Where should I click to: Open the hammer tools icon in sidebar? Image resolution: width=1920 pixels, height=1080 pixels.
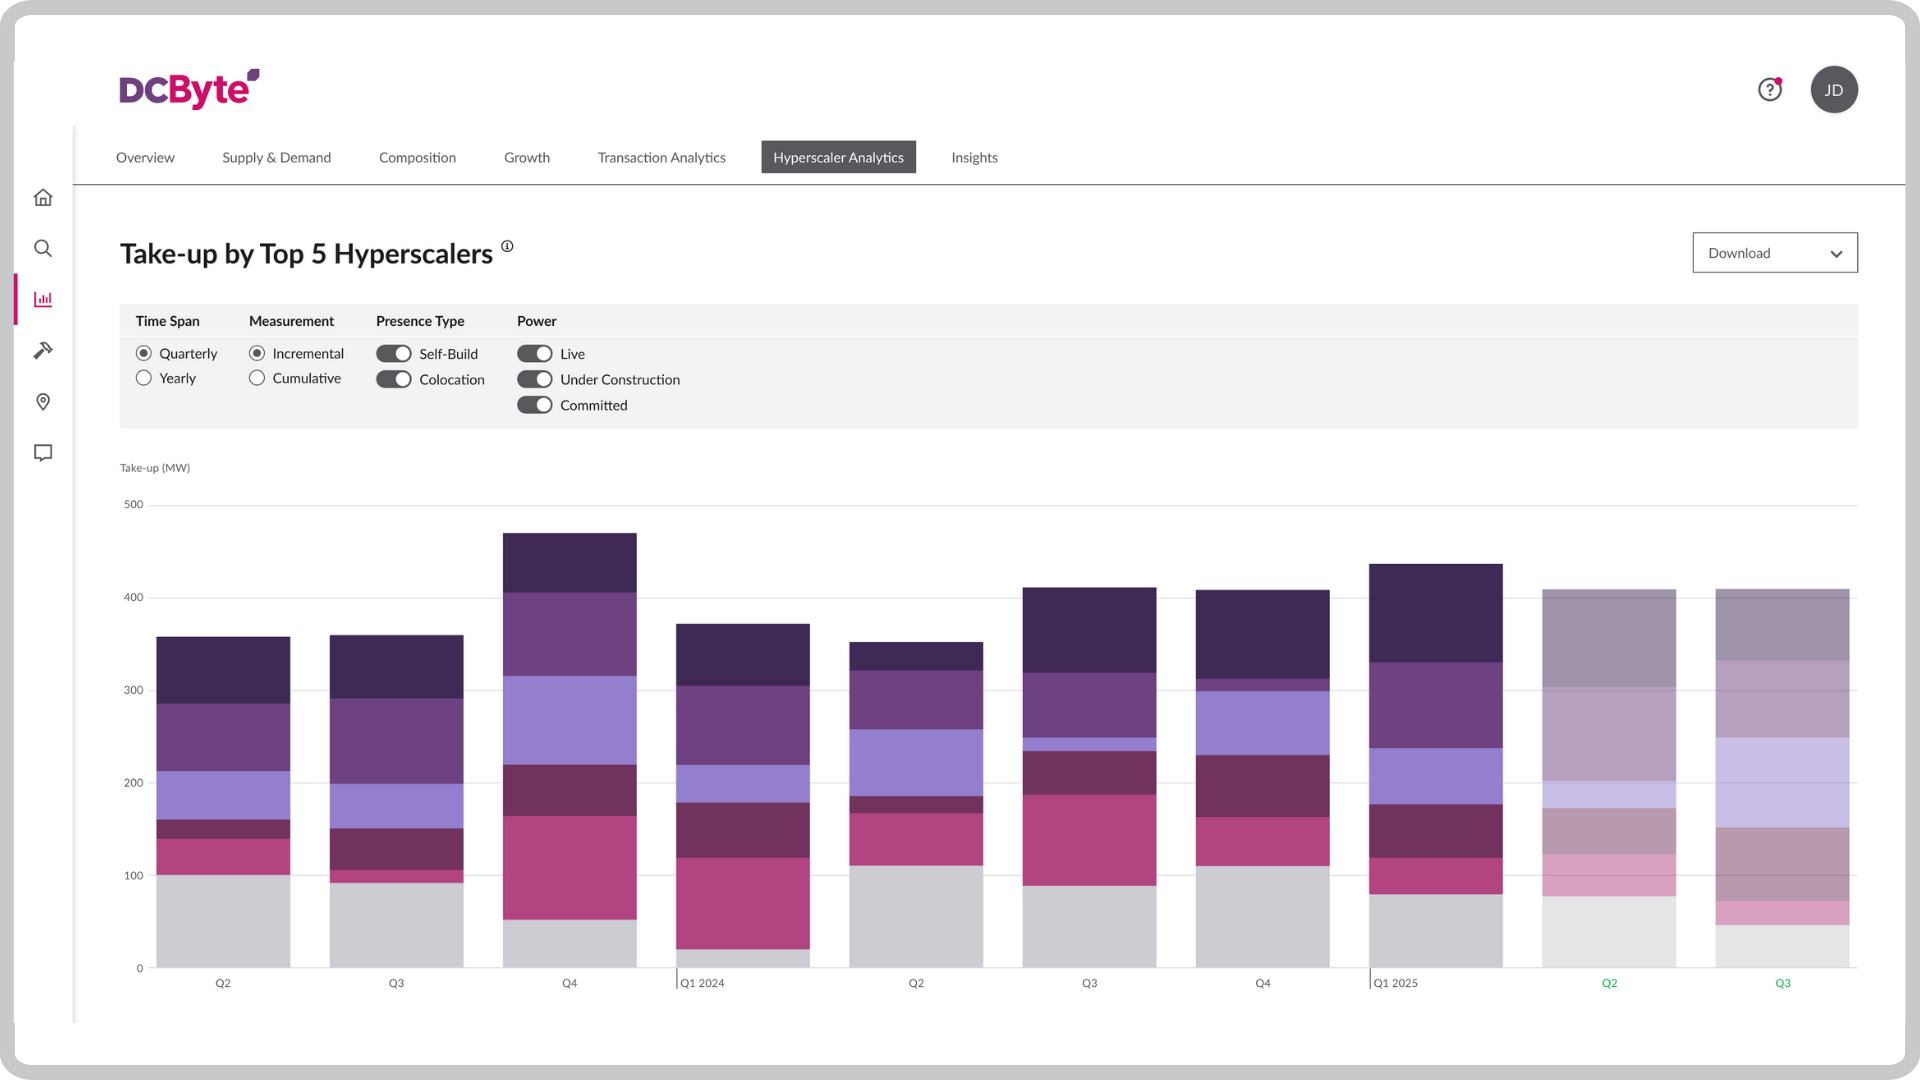click(43, 350)
